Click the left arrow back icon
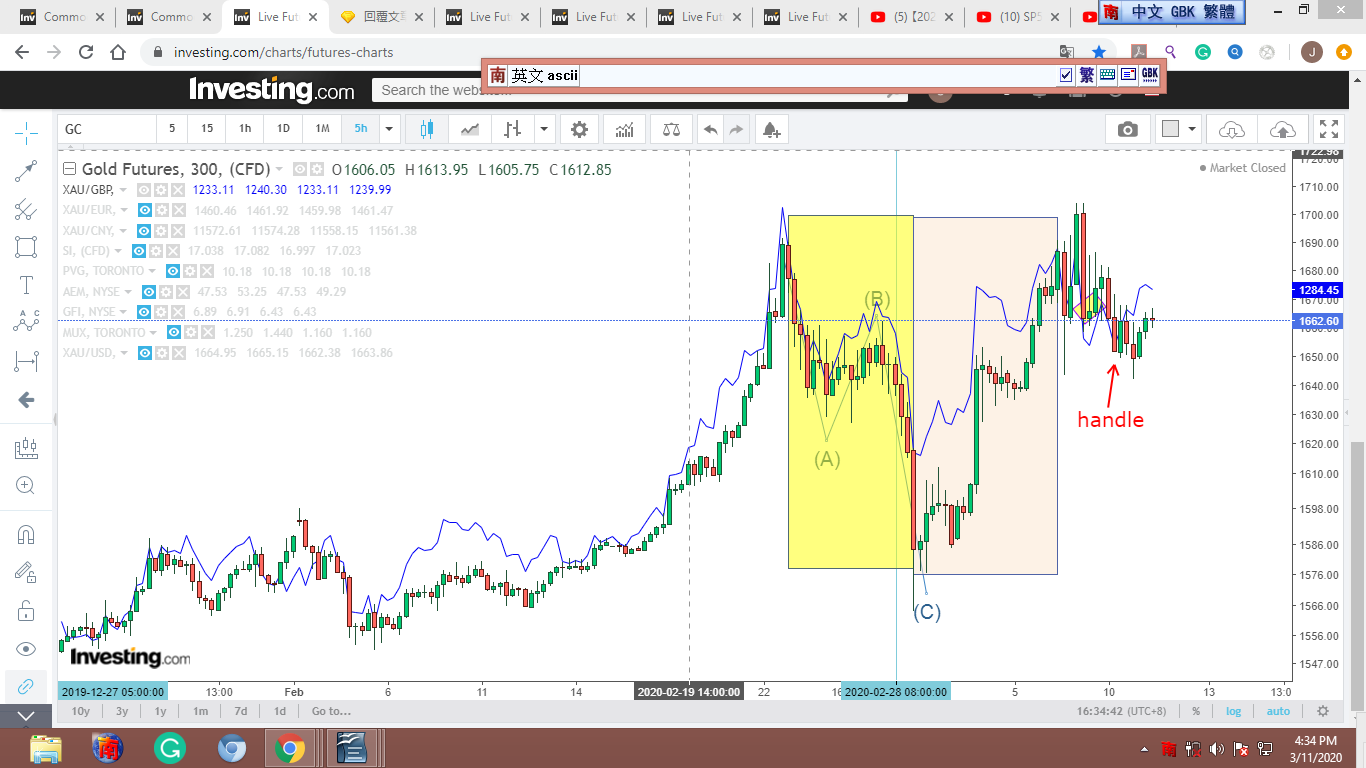 [x=27, y=400]
